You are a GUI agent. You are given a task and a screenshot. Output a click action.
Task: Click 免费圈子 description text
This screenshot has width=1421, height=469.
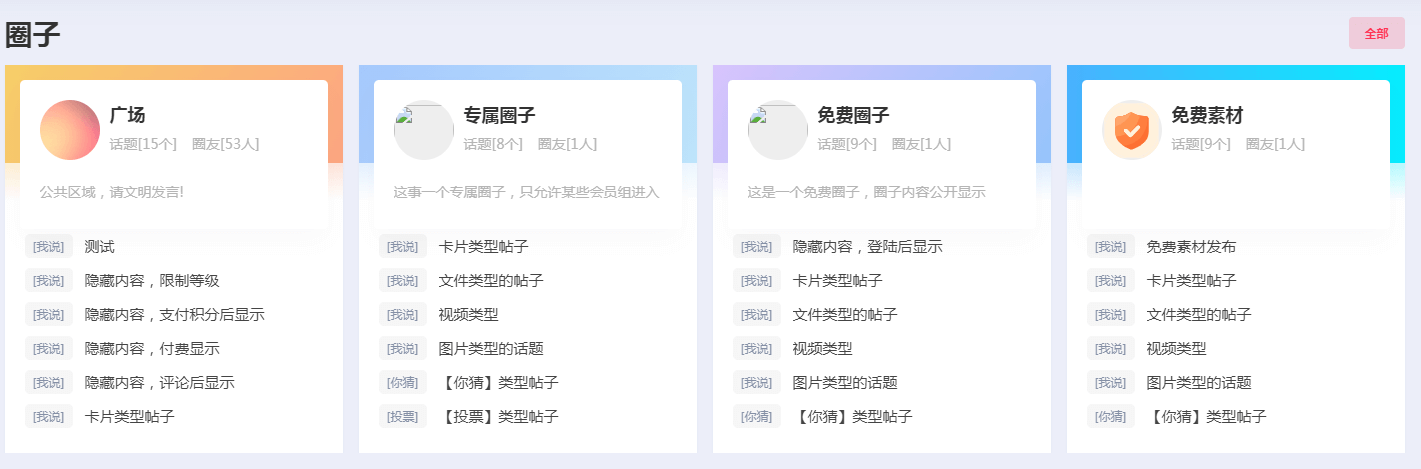click(x=867, y=192)
